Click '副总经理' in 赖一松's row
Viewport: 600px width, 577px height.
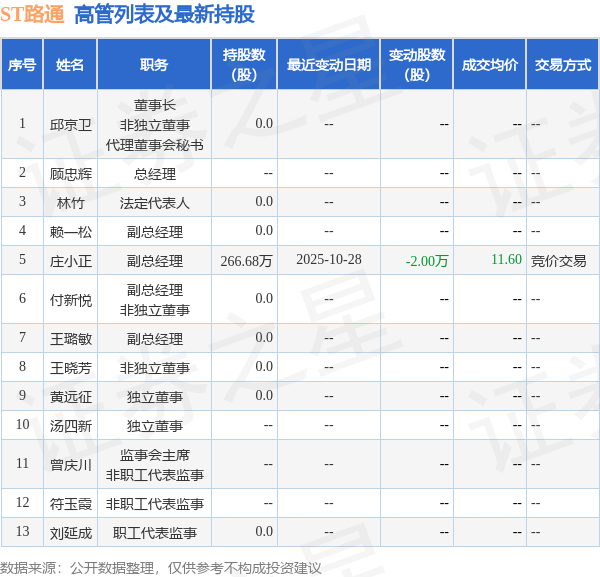[x=155, y=232]
